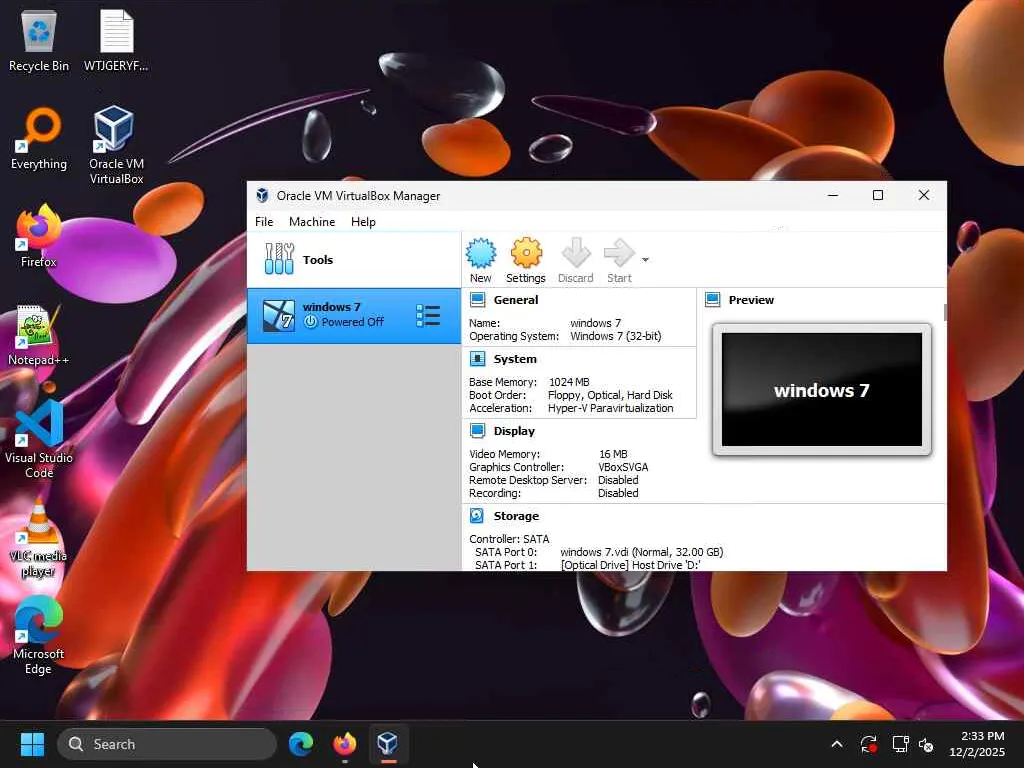This screenshot has height=768, width=1024.
Task: Click the 'windows 7.vdi (Normal, 32.00 GB)' text
Action: click(x=641, y=552)
